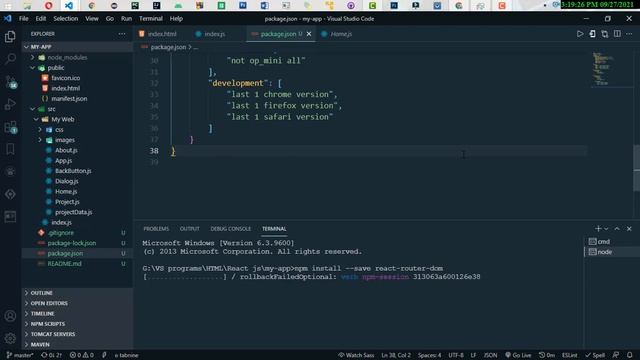
Task: Toggle Watch Sass in status bar
Action: click(356, 355)
